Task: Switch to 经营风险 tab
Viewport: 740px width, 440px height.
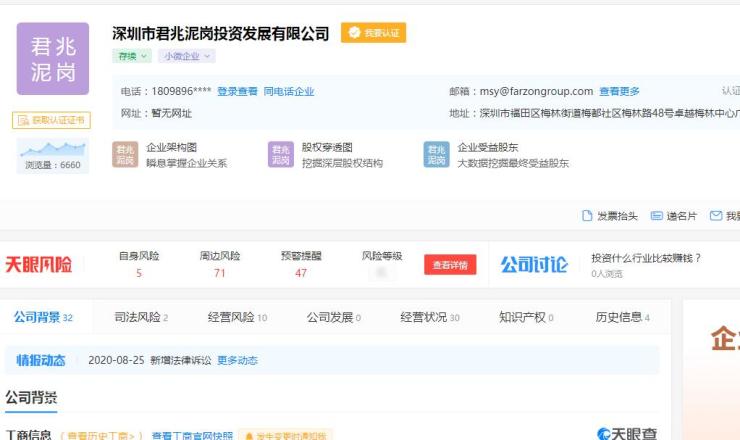Action: coord(237,317)
